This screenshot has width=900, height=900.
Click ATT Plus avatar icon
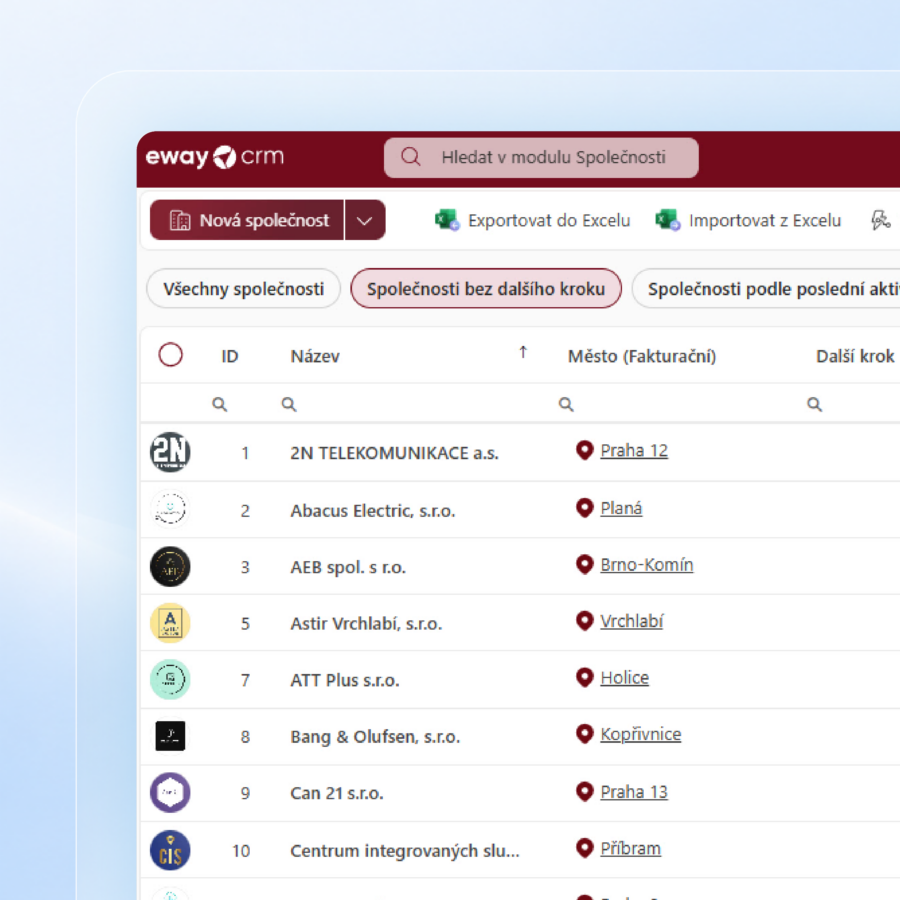tap(170, 680)
